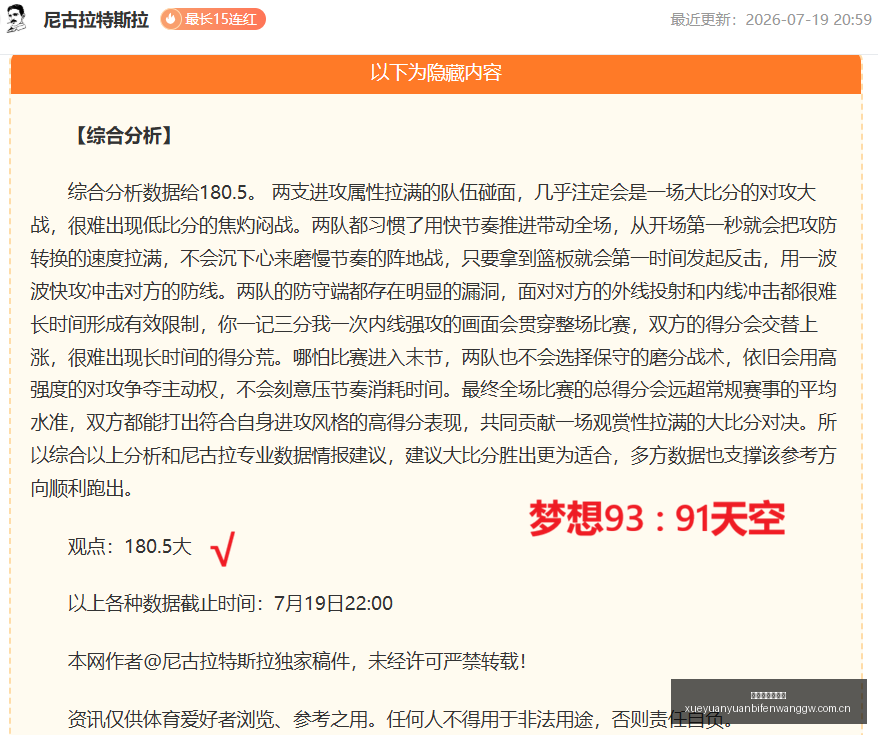Click the author avatar portrait
This screenshot has height=735, width=878.
tap(16, 19)
